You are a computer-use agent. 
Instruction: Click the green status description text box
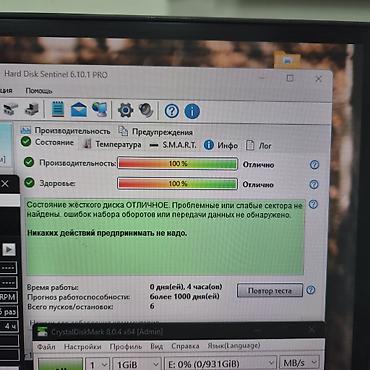tap(165, 237)
